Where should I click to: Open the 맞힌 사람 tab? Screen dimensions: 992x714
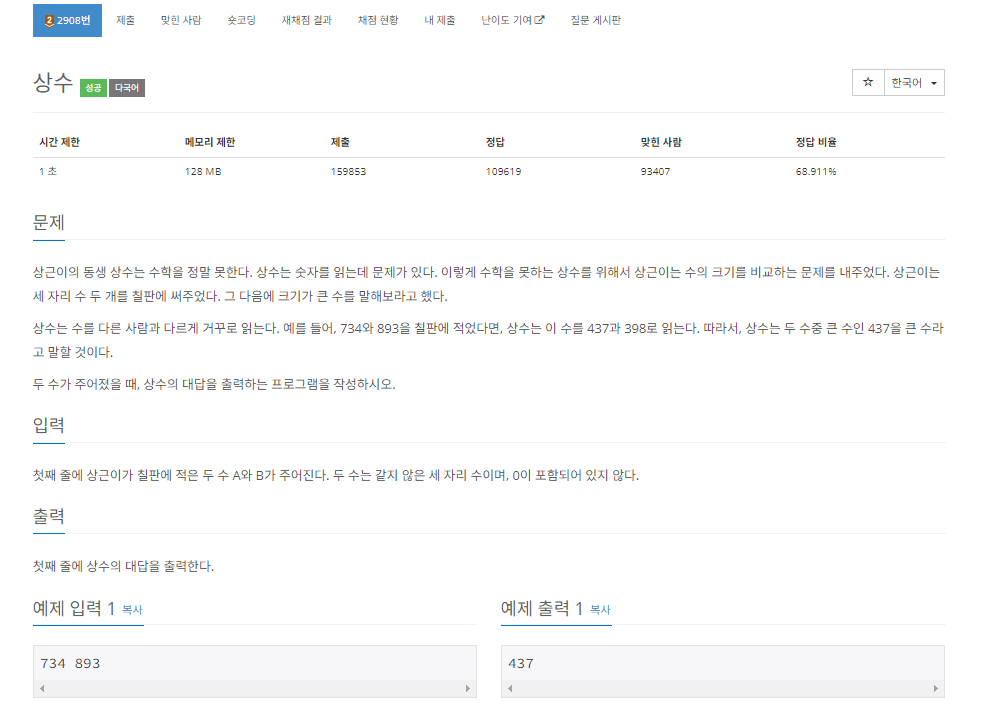coord(181,20)
